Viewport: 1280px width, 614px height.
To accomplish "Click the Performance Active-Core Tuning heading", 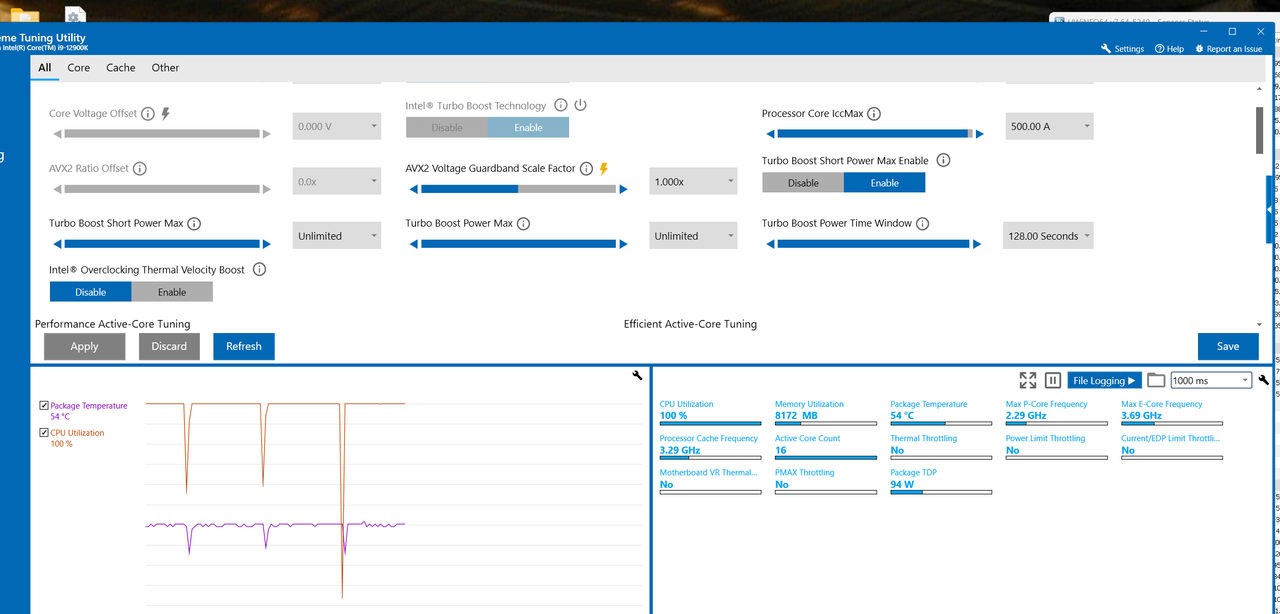I will [x=112, y=324].
